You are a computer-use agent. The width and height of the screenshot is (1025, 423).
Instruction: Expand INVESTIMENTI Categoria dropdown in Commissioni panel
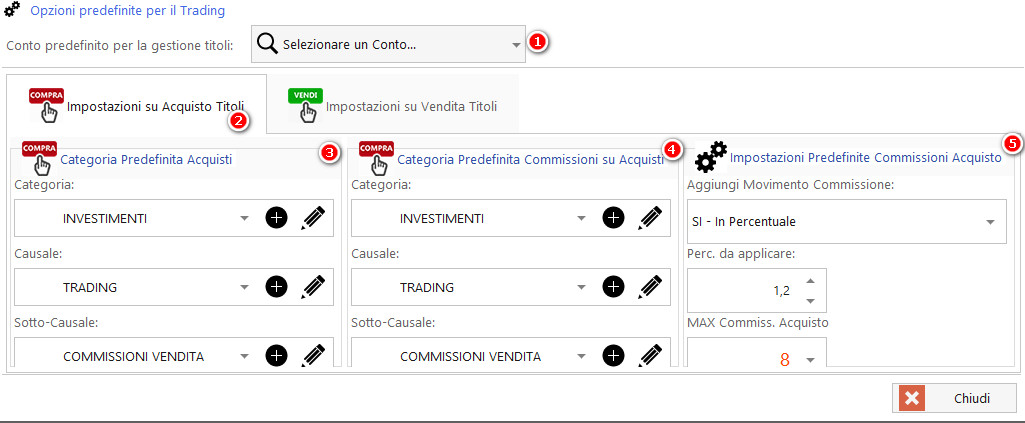pyautogui.click(x=581, y=219)
